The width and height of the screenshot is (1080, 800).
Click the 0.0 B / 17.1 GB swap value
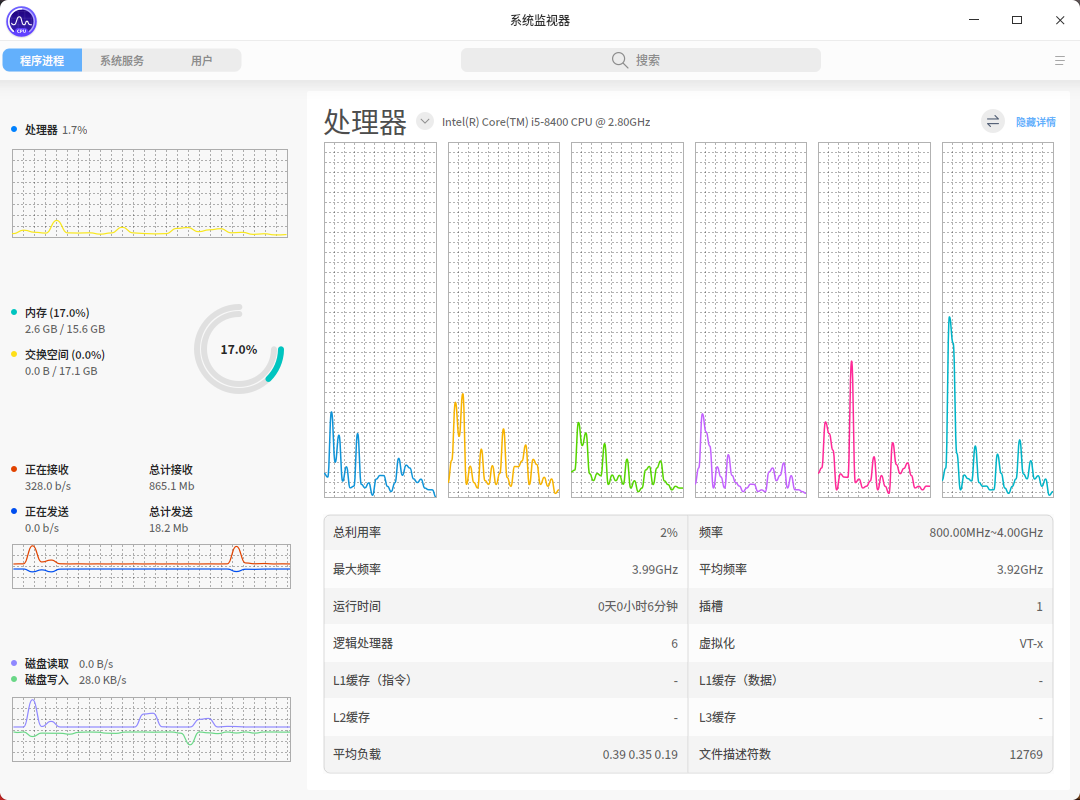(61, 371)
